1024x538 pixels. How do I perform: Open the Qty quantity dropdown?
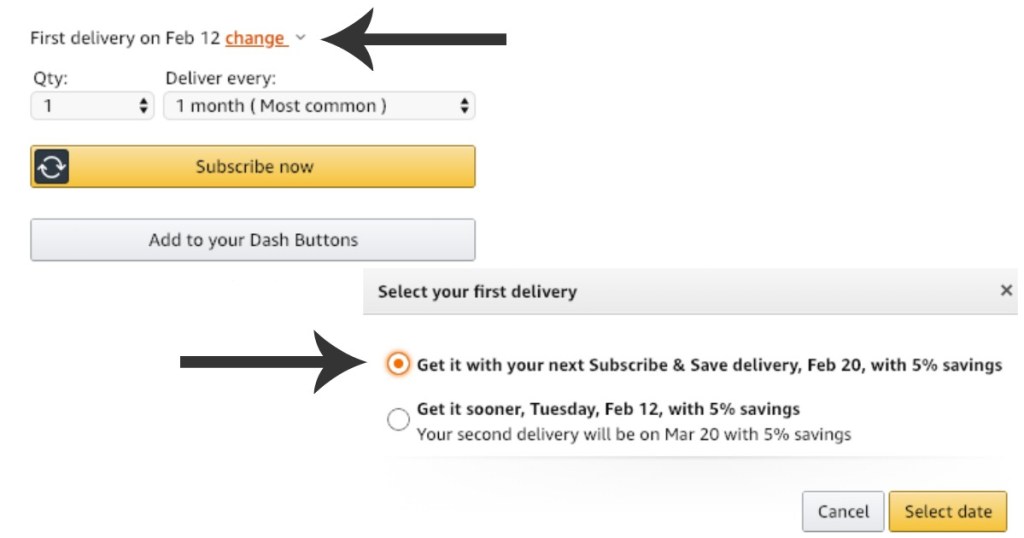92,106
